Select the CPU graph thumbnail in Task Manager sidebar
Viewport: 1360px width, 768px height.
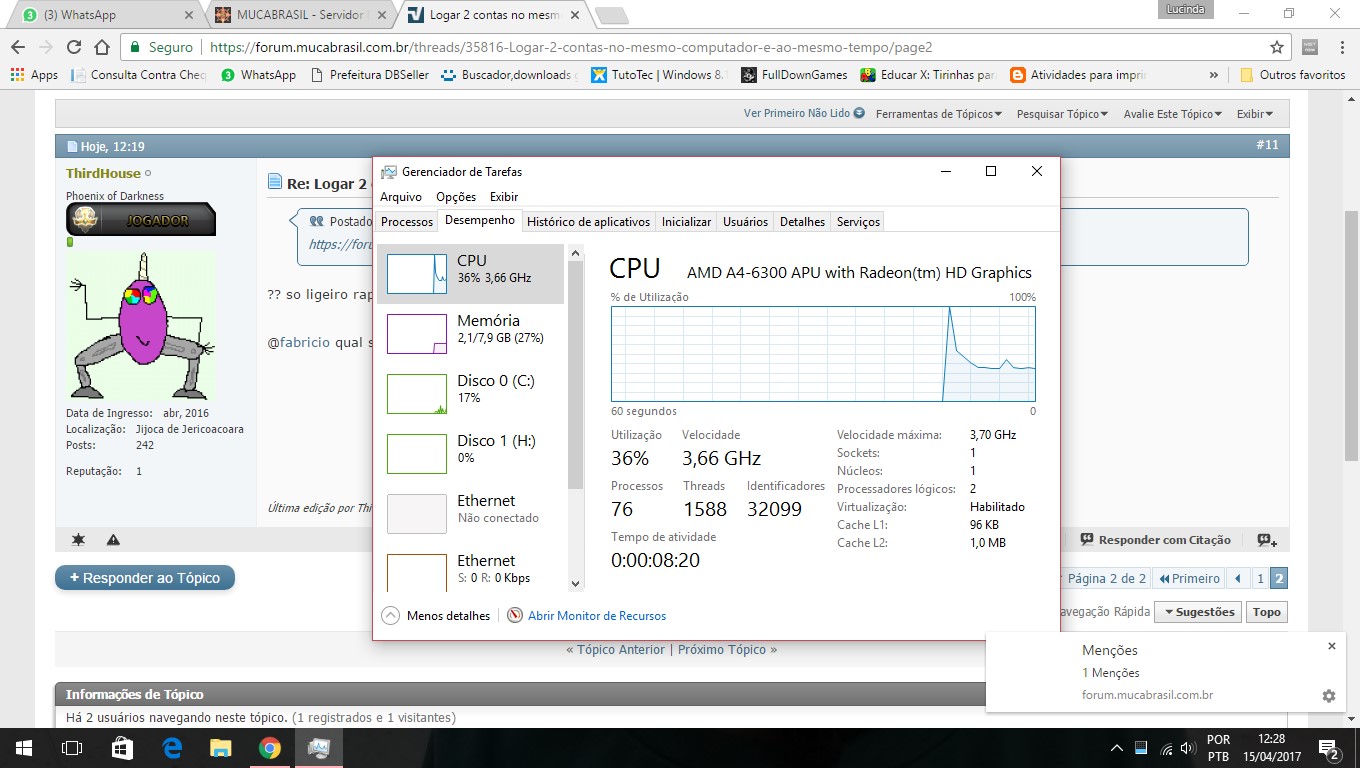417,274
